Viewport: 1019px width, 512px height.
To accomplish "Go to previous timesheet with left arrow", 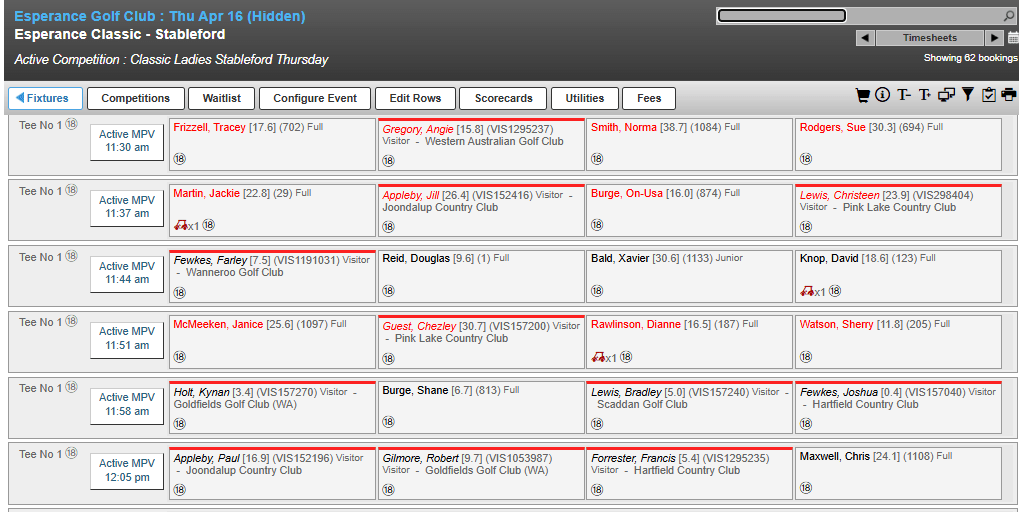I will [866, 38].
